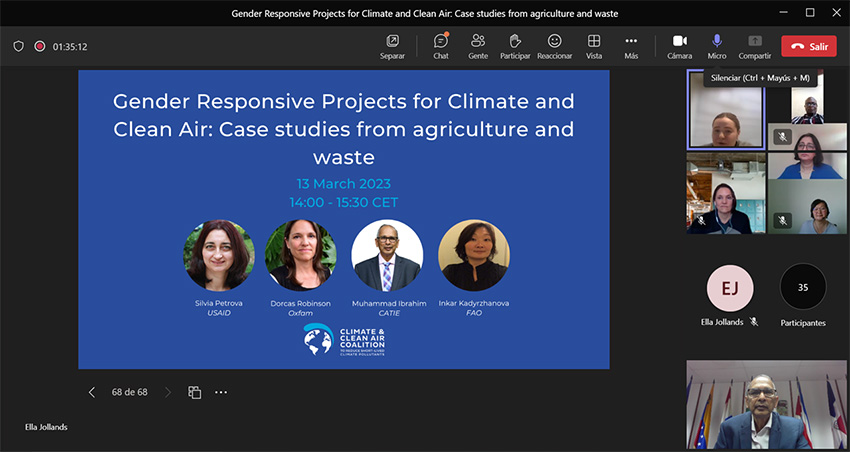Click muted mic icon beside Ella Jollands

pyautogui.click(x=754, y=322)
